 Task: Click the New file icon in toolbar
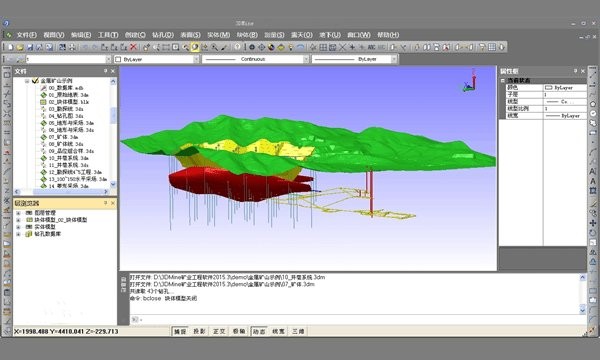point(10,47)
